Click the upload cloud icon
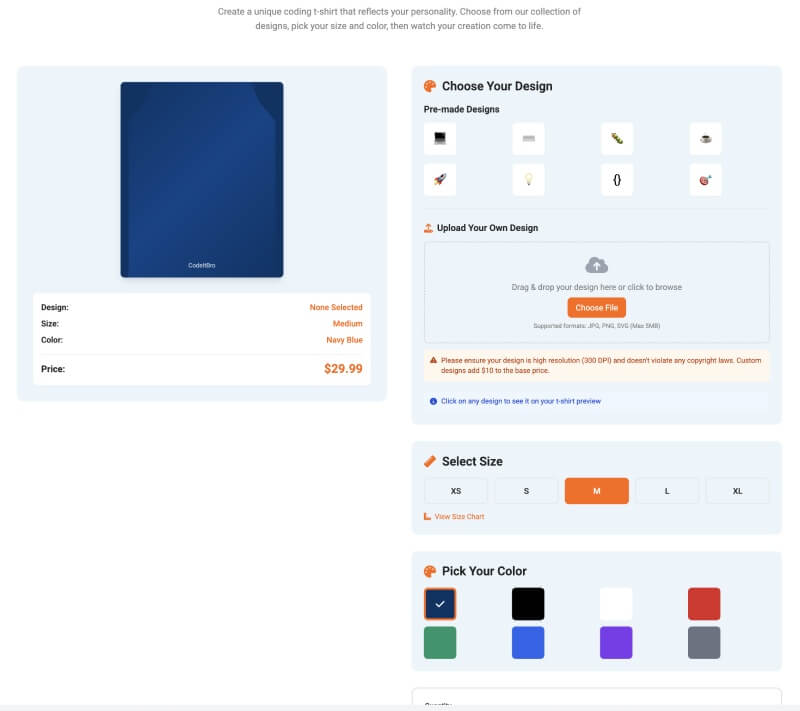The width and height of the screenshot is (800, 711). click(596, 264)
